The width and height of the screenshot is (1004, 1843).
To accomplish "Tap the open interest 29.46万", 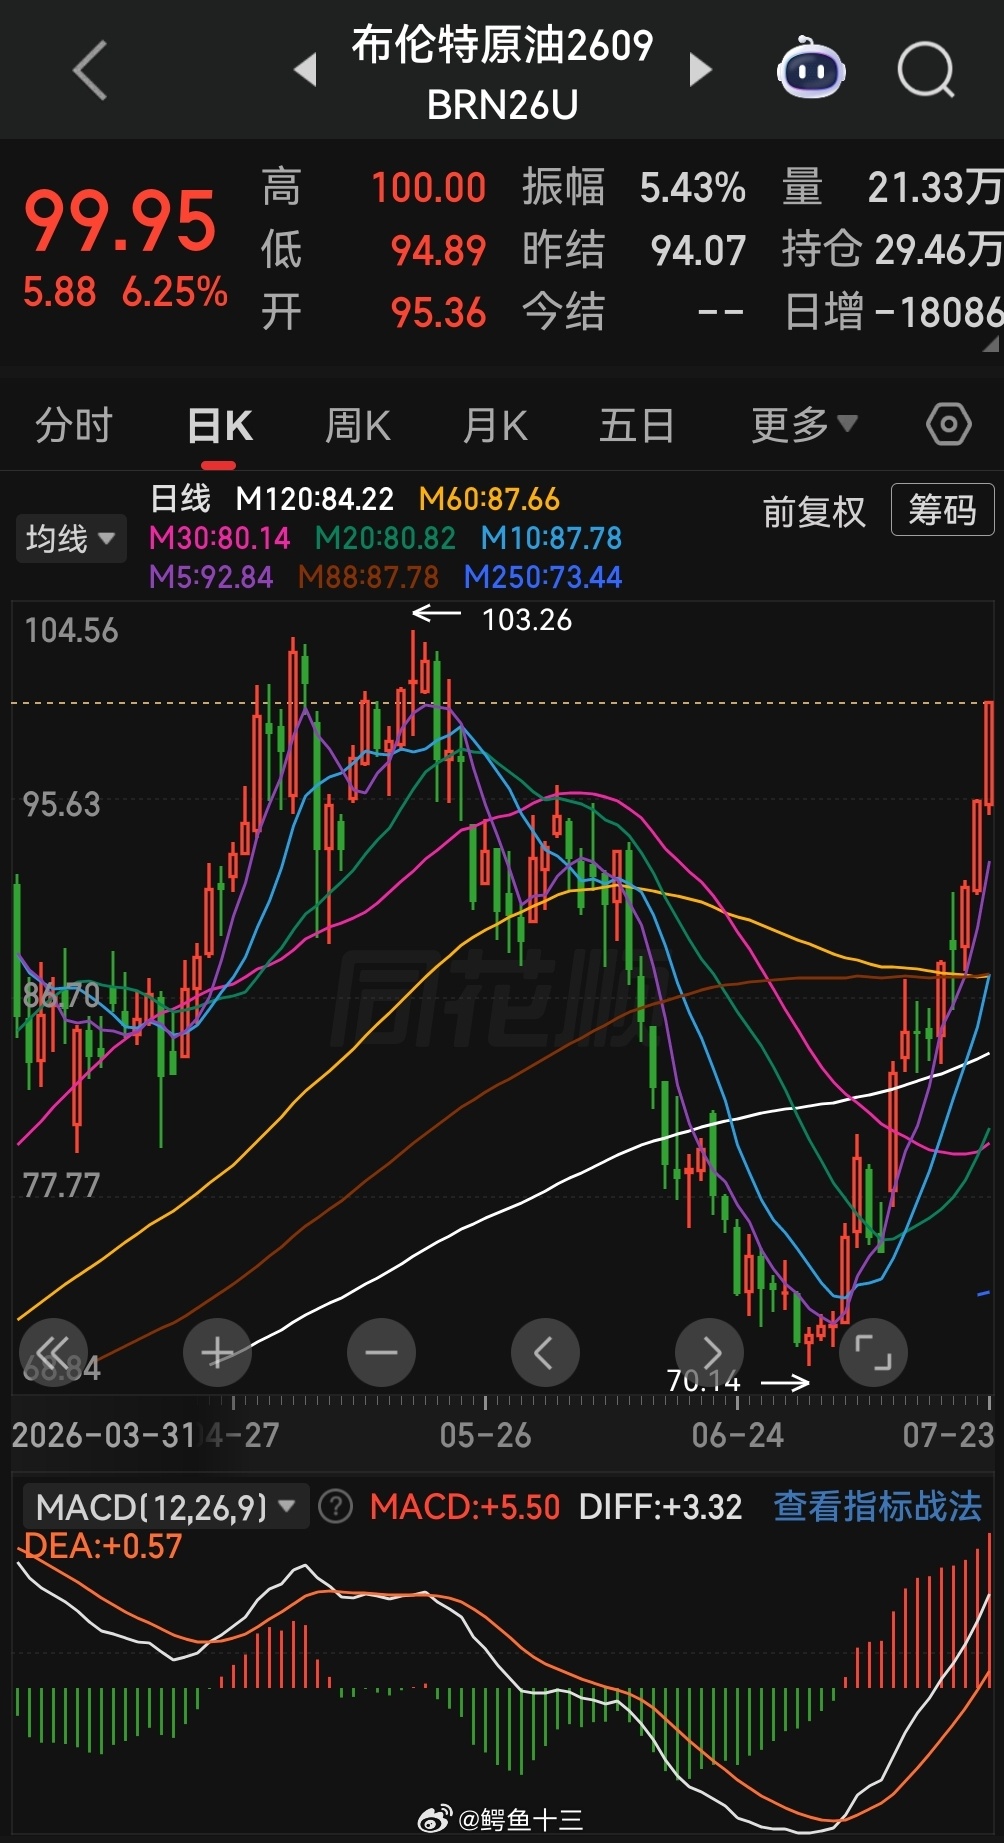I will (938, 250).
